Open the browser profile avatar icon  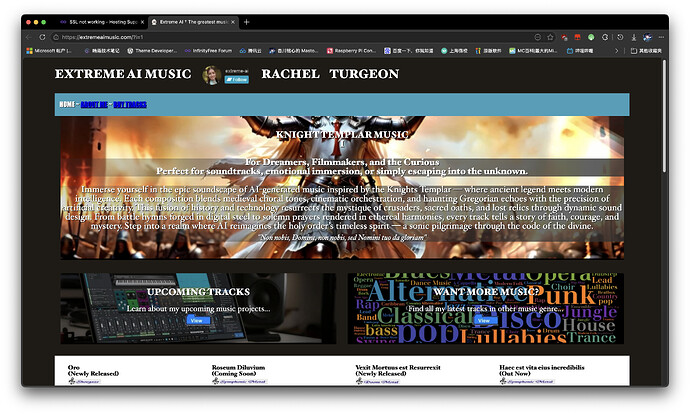pos(647,37)
